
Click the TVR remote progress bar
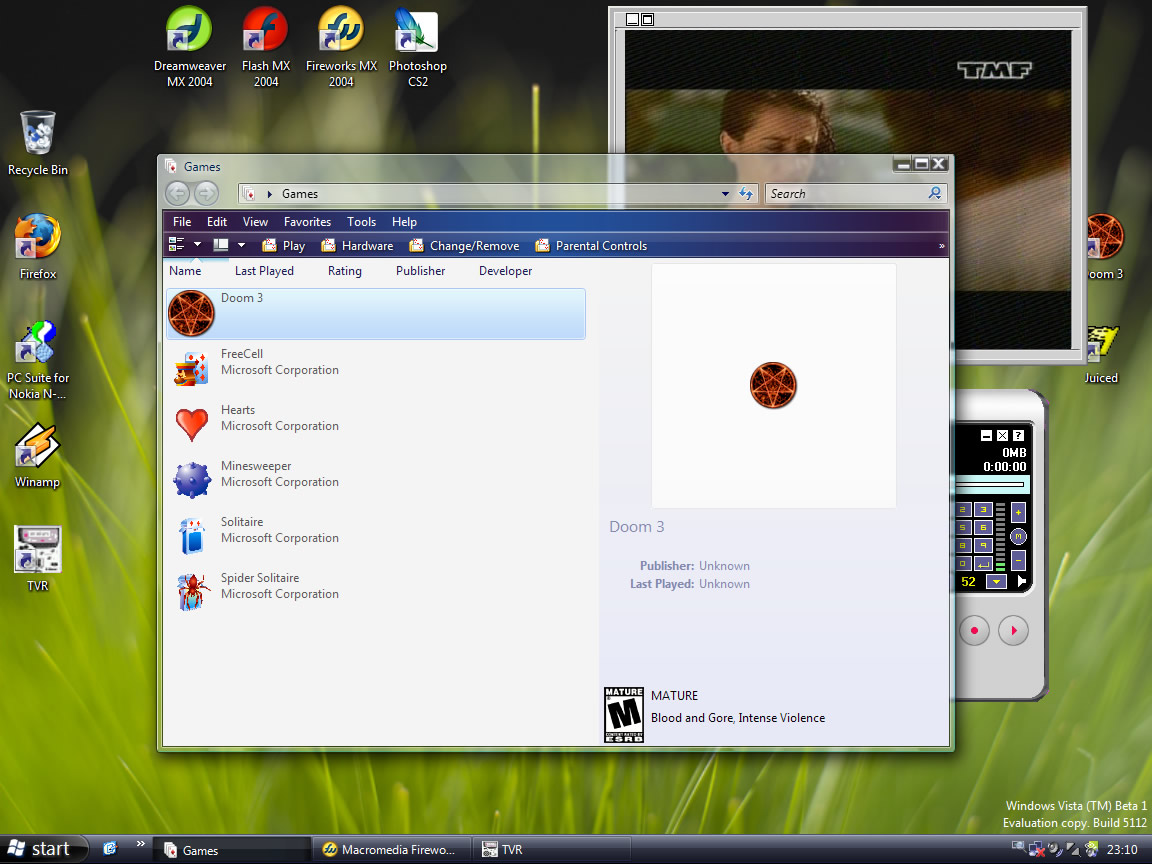990,485
